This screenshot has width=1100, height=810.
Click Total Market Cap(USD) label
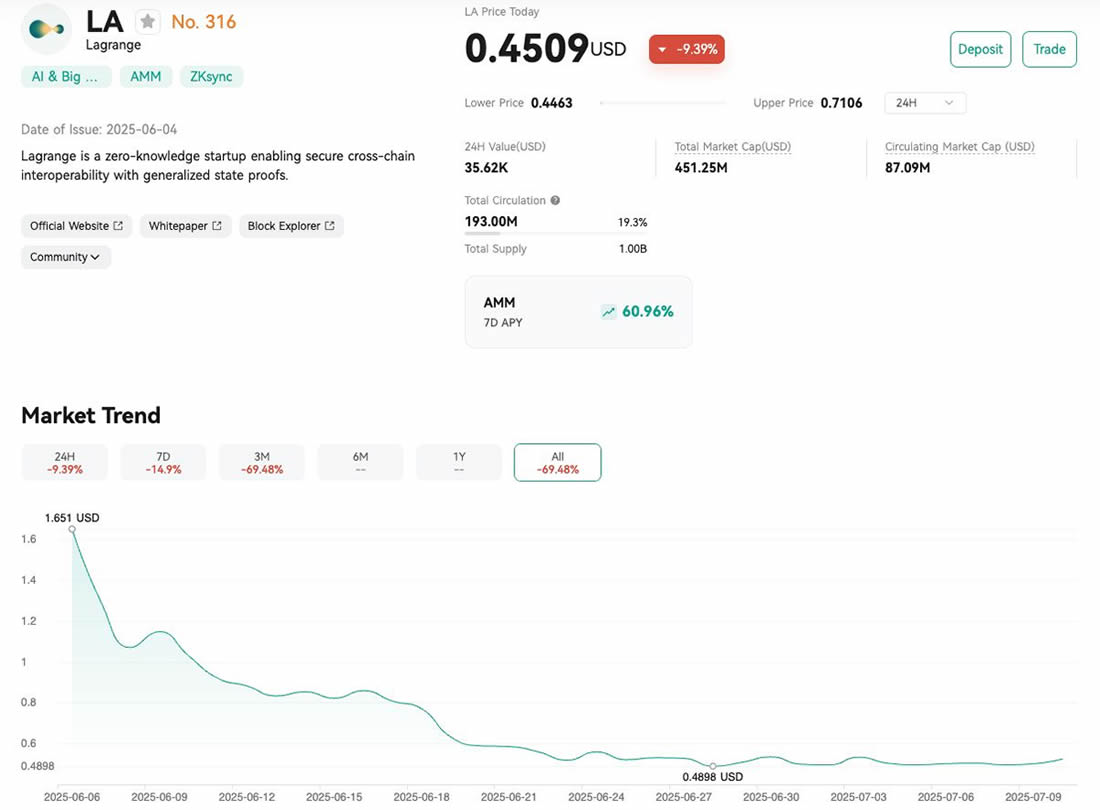click(732, 147)
